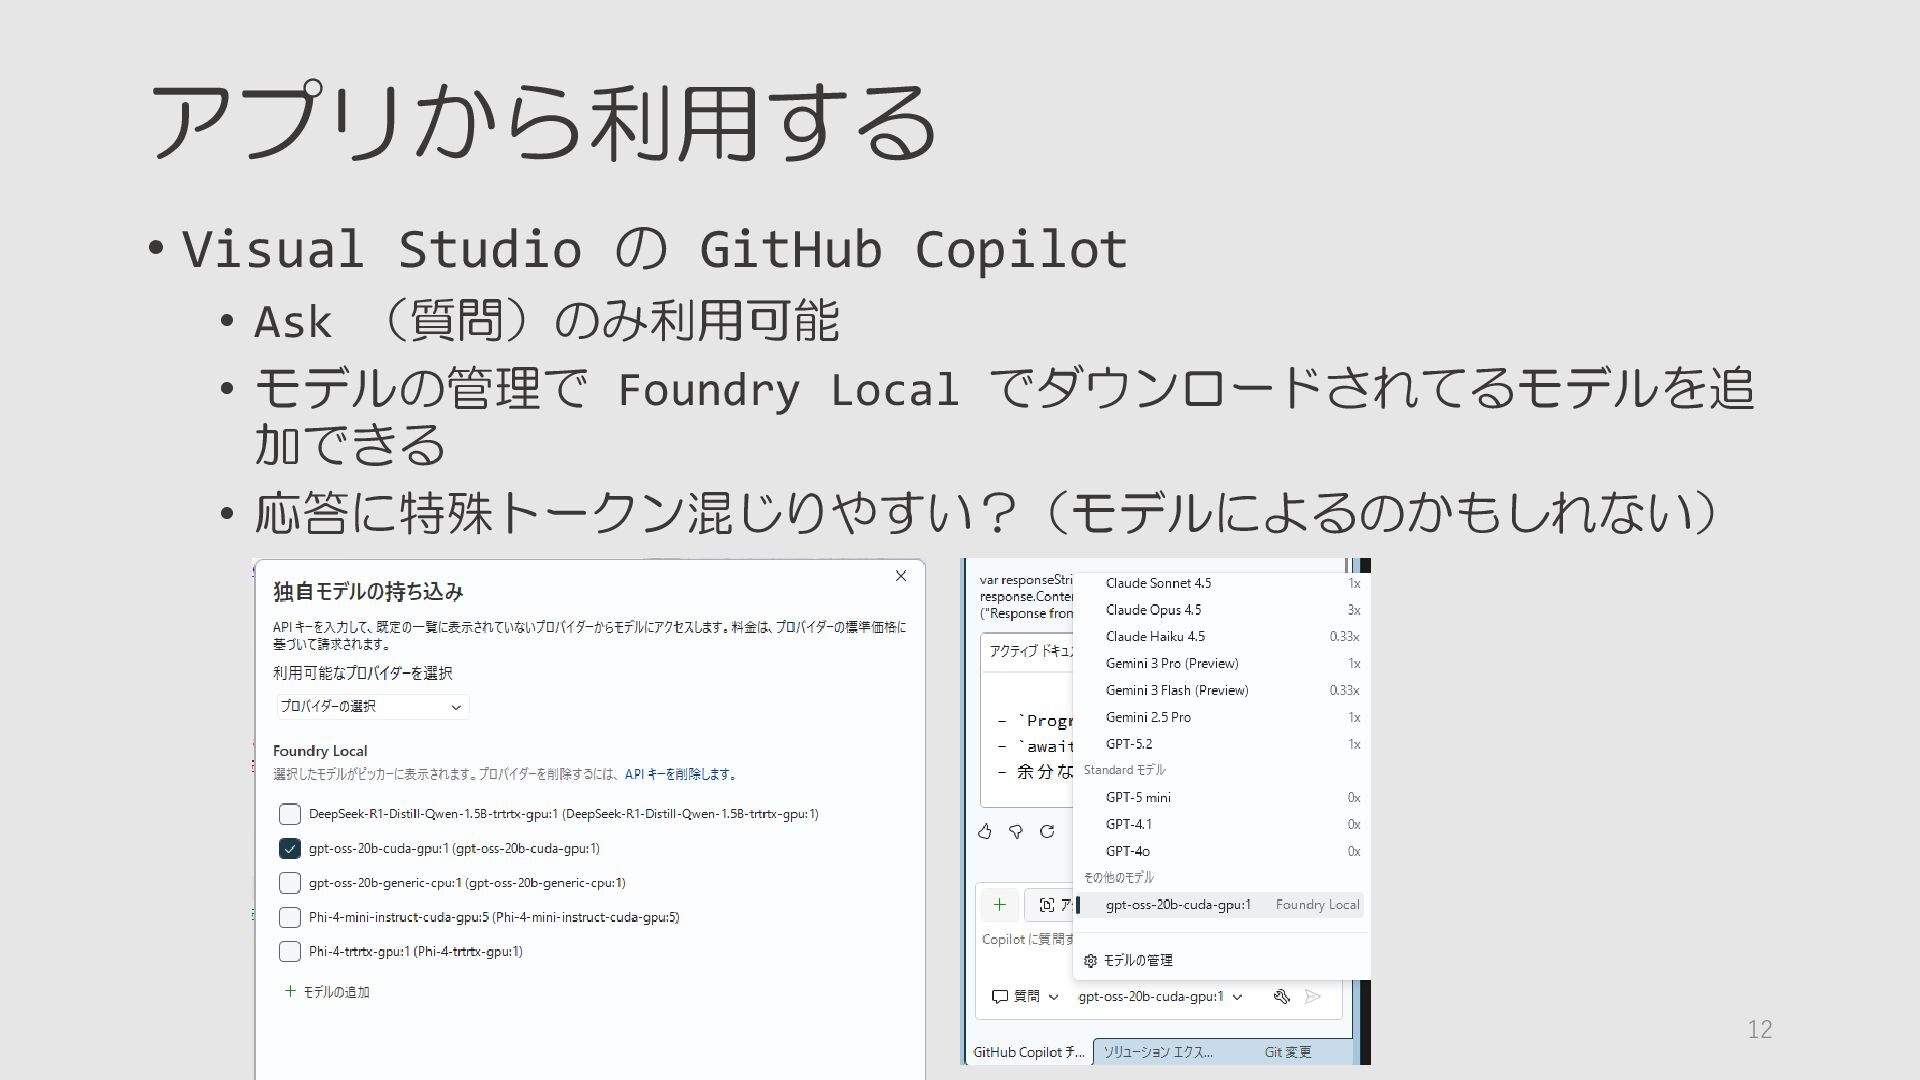This screenshot has height=1080, width=1920.
Task: Switch to the Git 変更 tab
Action: tap(1288, 1052)
